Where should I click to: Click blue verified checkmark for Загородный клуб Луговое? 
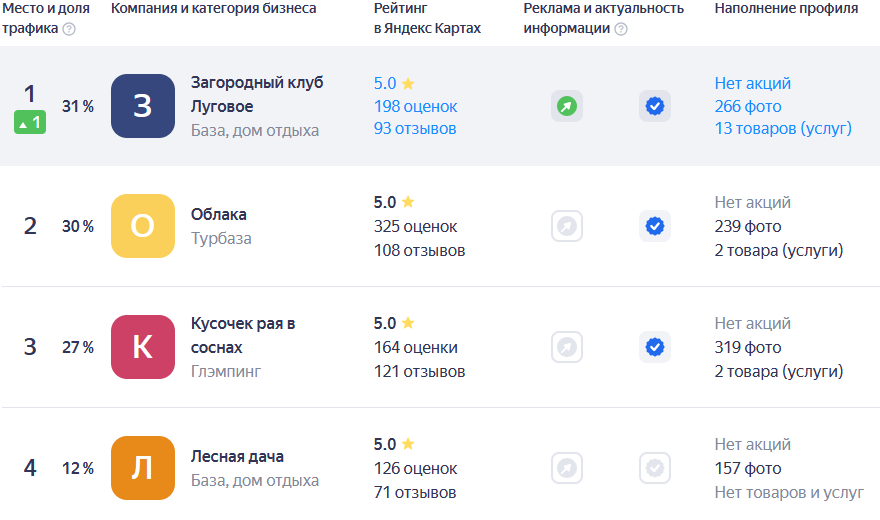655,106
